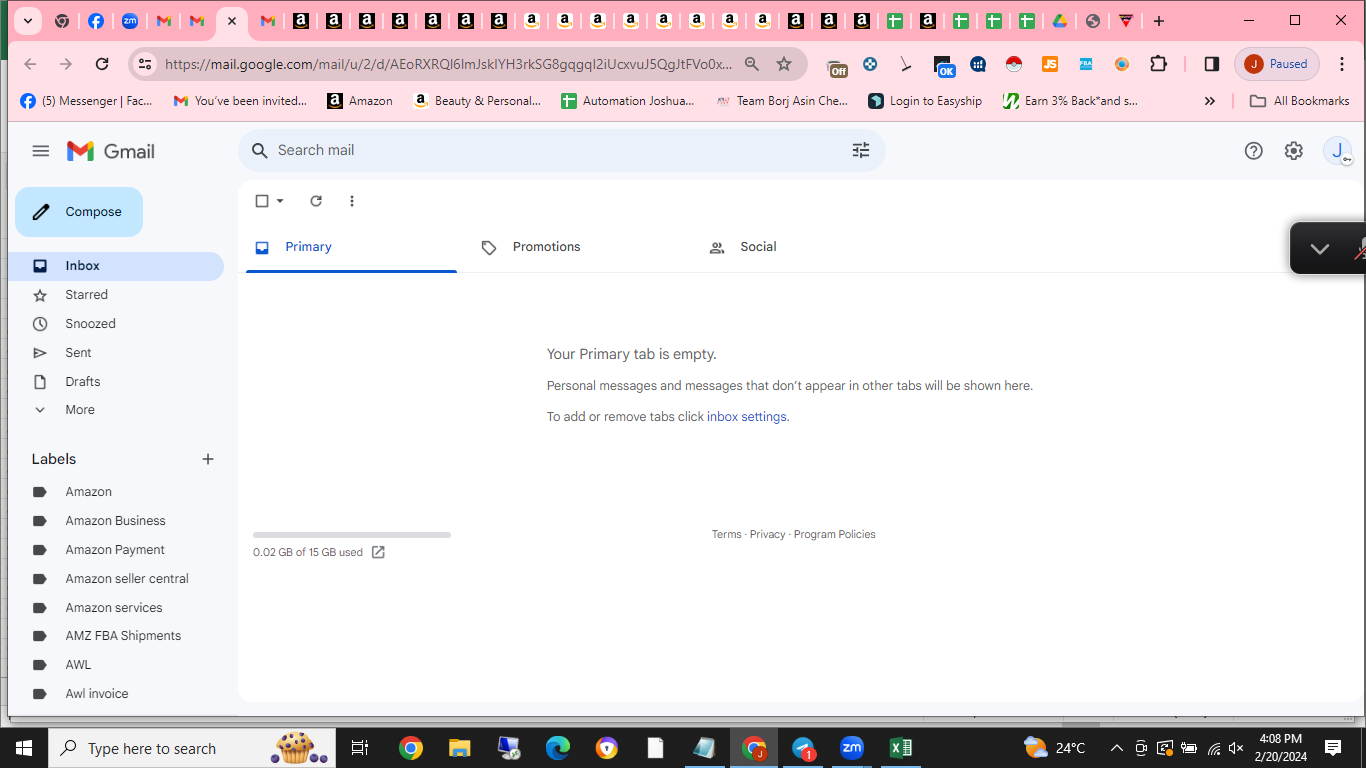Tick the select-all messages checkbox
This screenshot has height=768, width=1366.
[x=262, y=201]
